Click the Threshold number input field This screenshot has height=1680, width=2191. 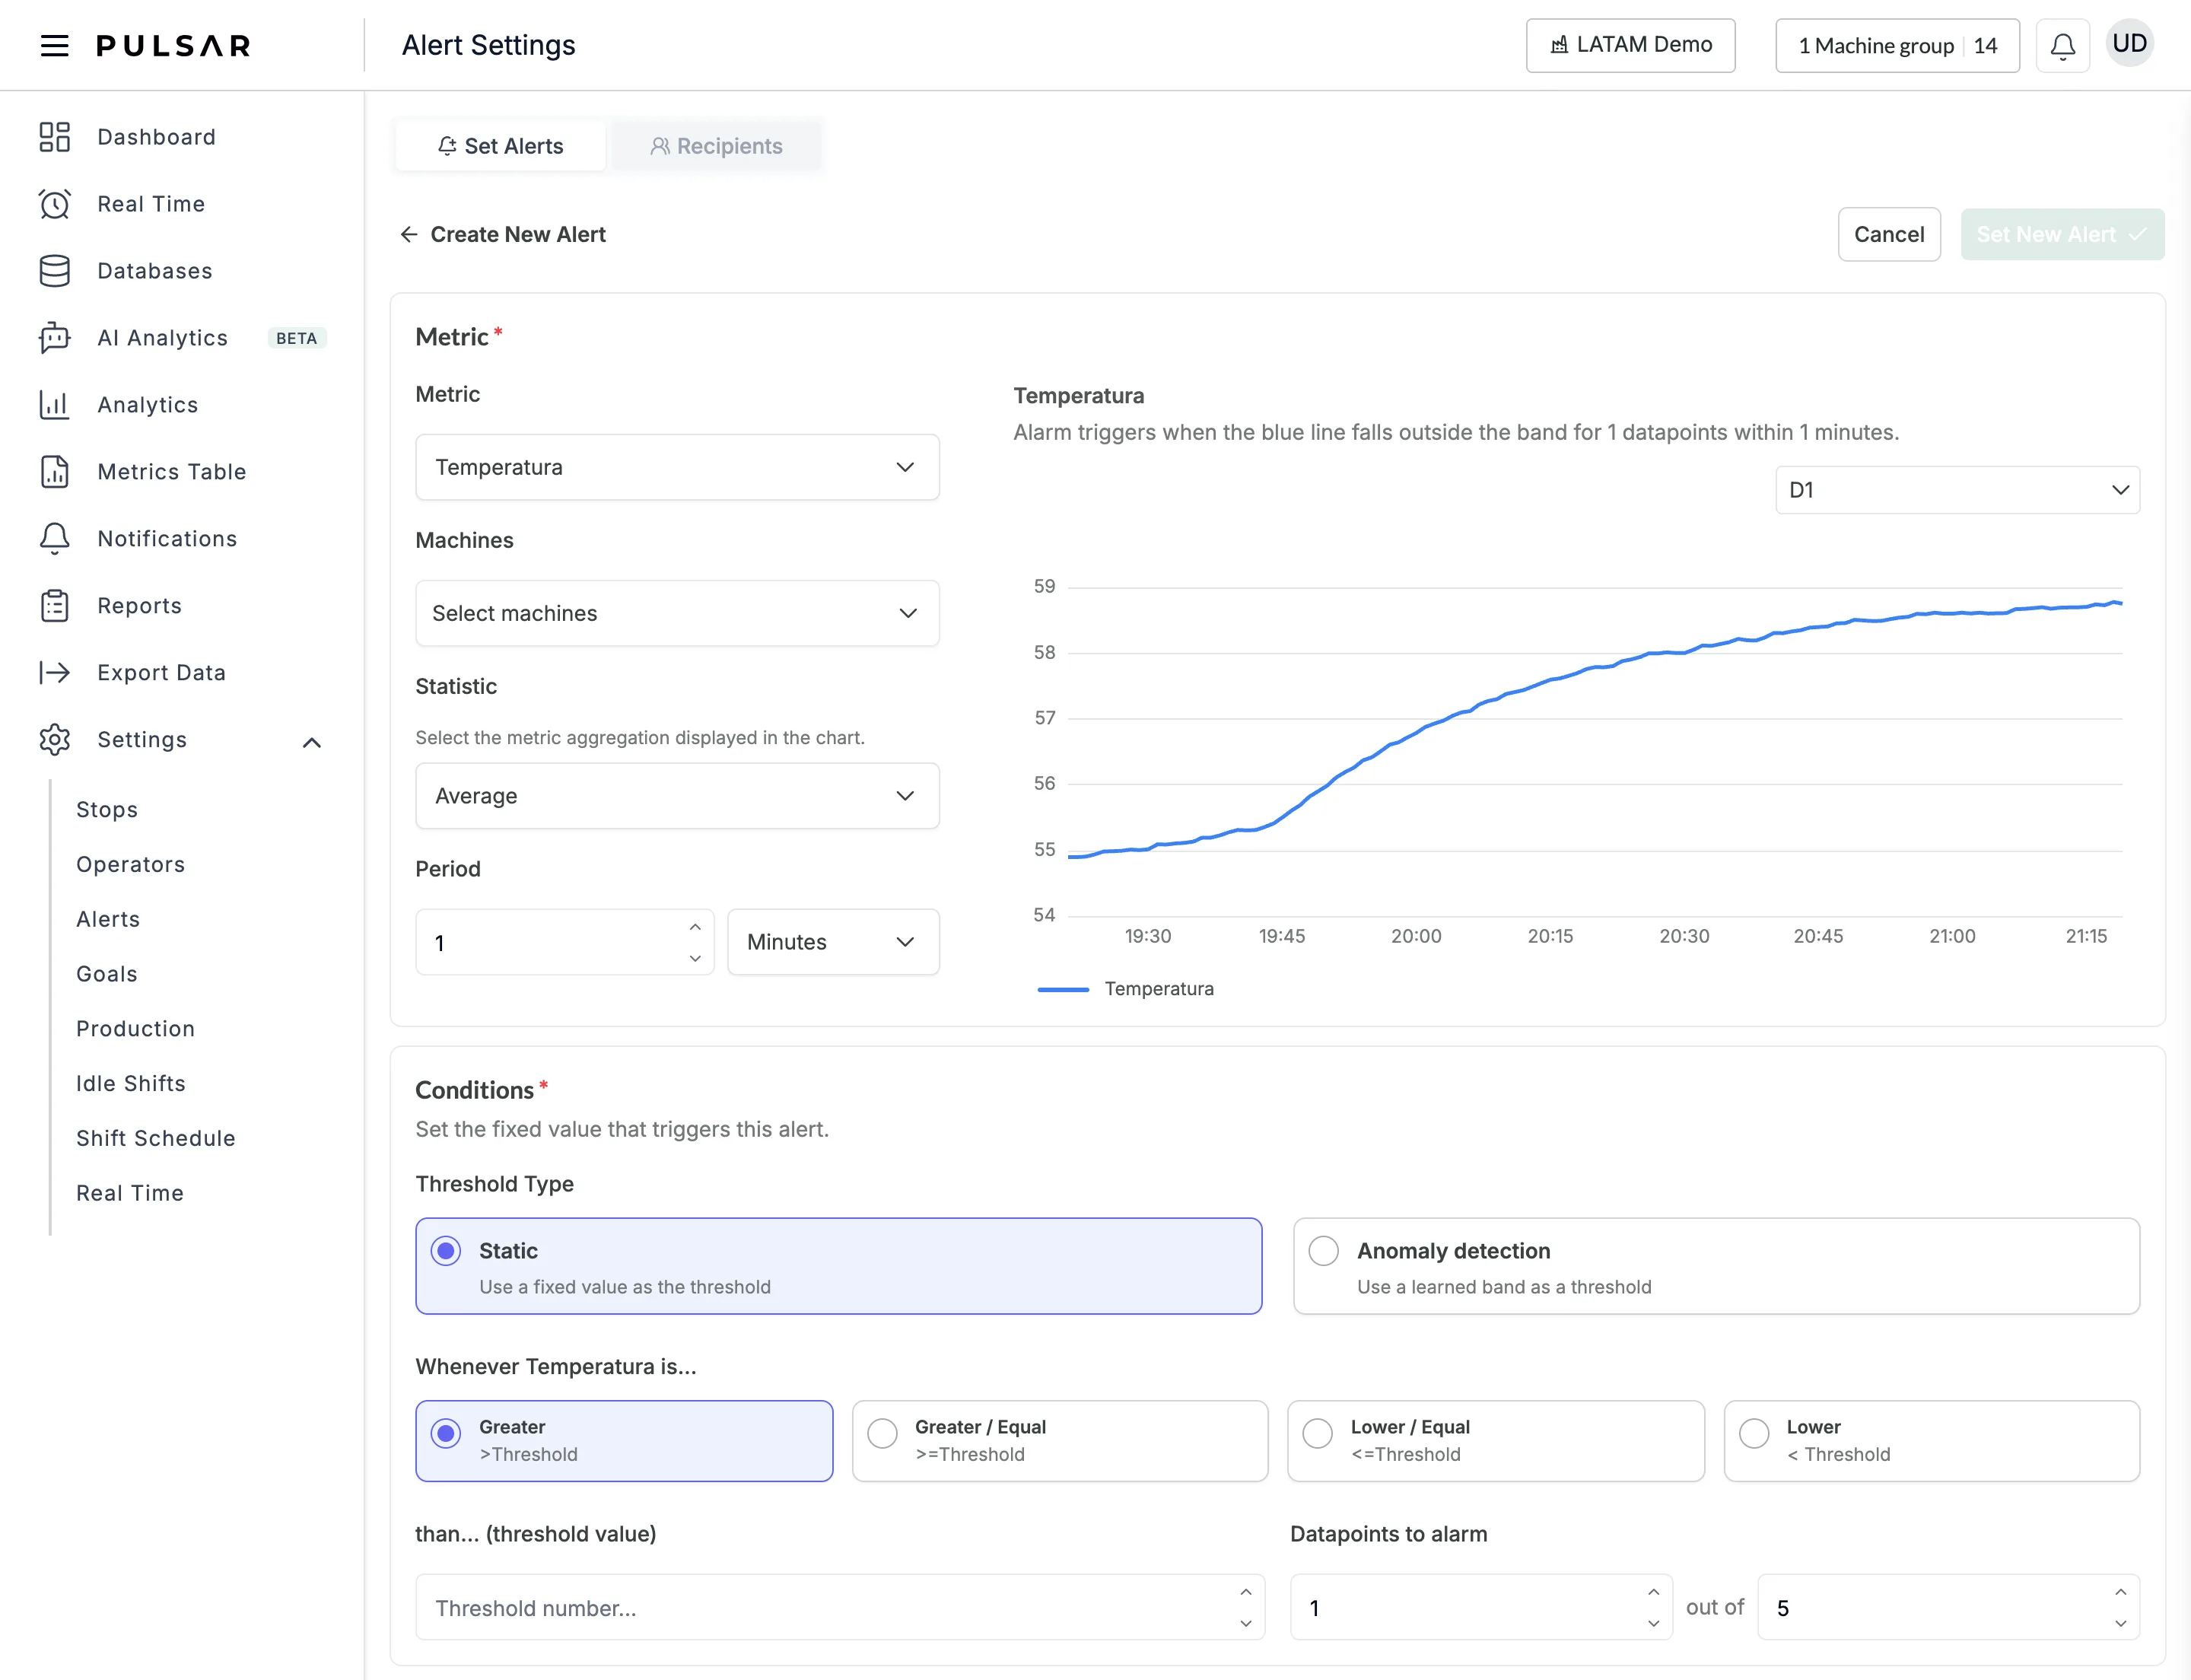tap(840, 1607)
